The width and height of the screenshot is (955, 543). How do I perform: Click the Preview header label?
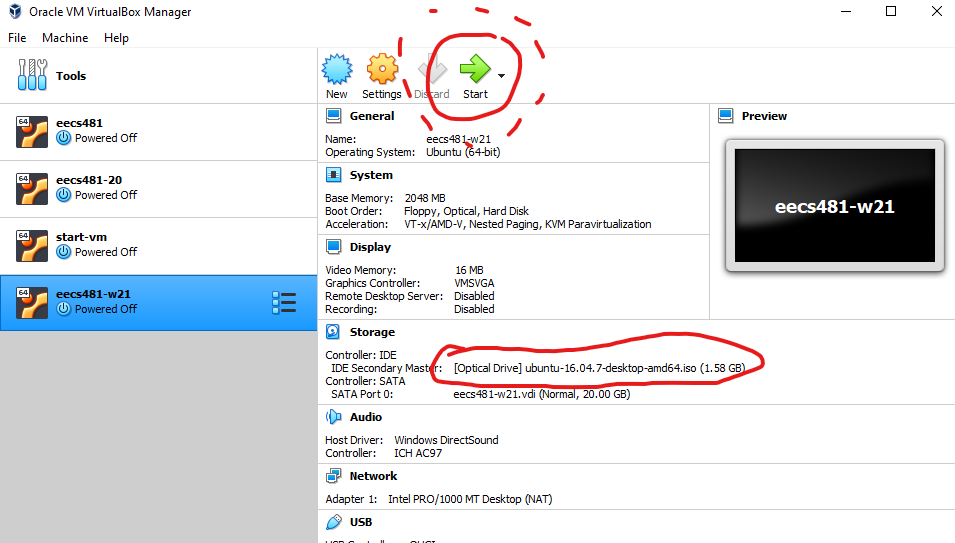pyautogui.click(x=764, y=116)
